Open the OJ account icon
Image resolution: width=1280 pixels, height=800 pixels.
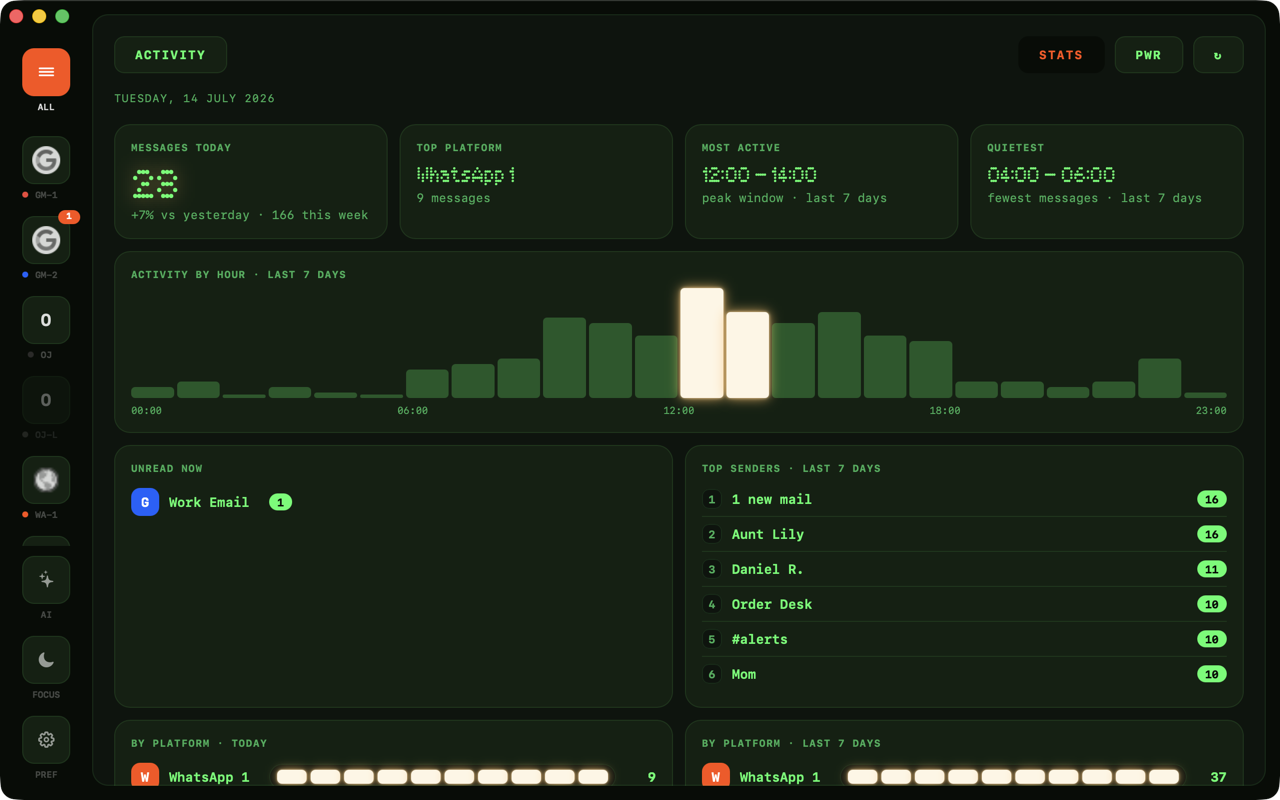pos(46,320)
